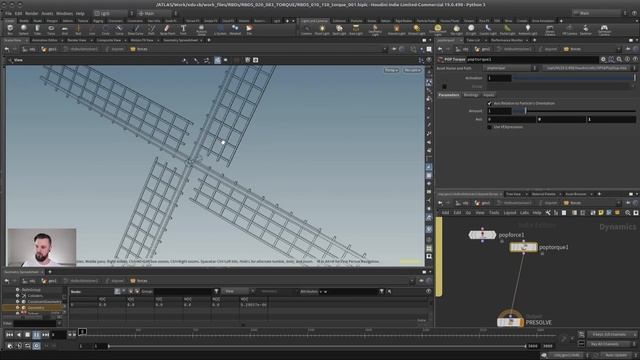Select the Sphere shelf tool
Viewport: 640px width, 360px height.
(24, 29)
